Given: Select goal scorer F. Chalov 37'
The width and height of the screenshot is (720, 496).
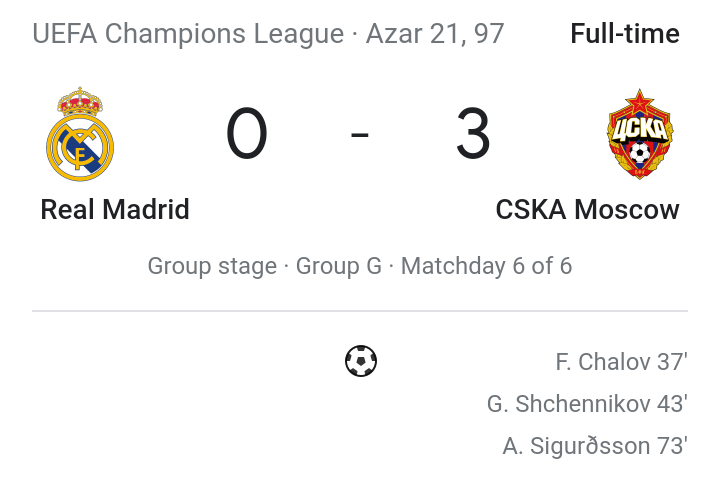Looking at the screenshot, I should click(621, 362).
